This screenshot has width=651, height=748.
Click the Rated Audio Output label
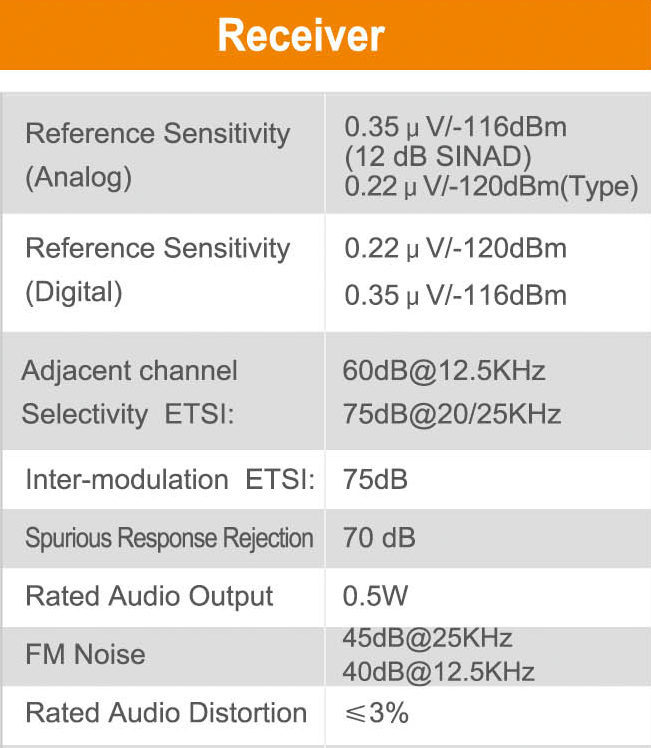point(149,597)
